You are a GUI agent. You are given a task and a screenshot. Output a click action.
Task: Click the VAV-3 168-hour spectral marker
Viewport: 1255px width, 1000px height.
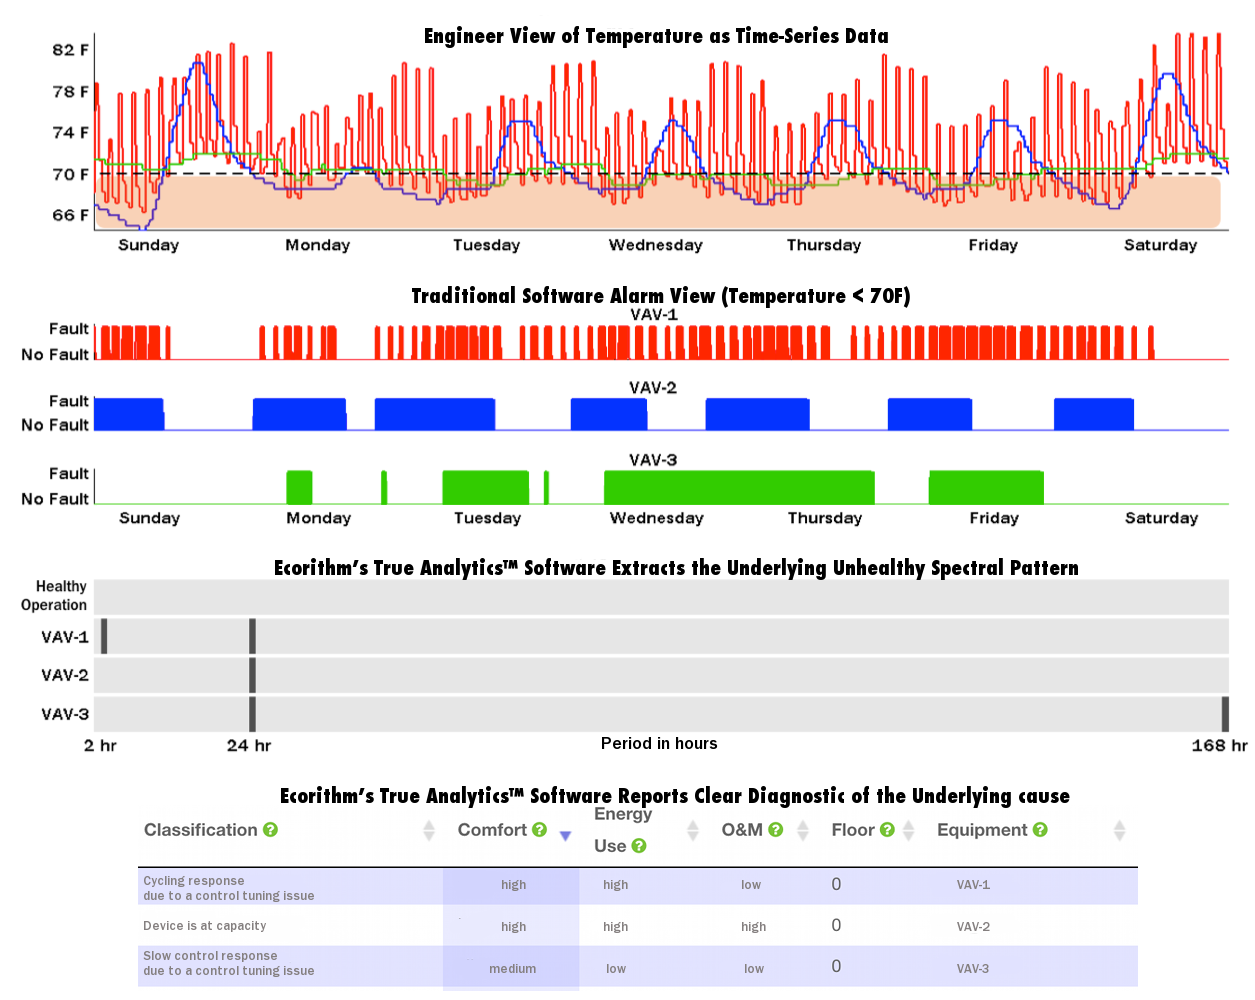tap(1225, 714)
